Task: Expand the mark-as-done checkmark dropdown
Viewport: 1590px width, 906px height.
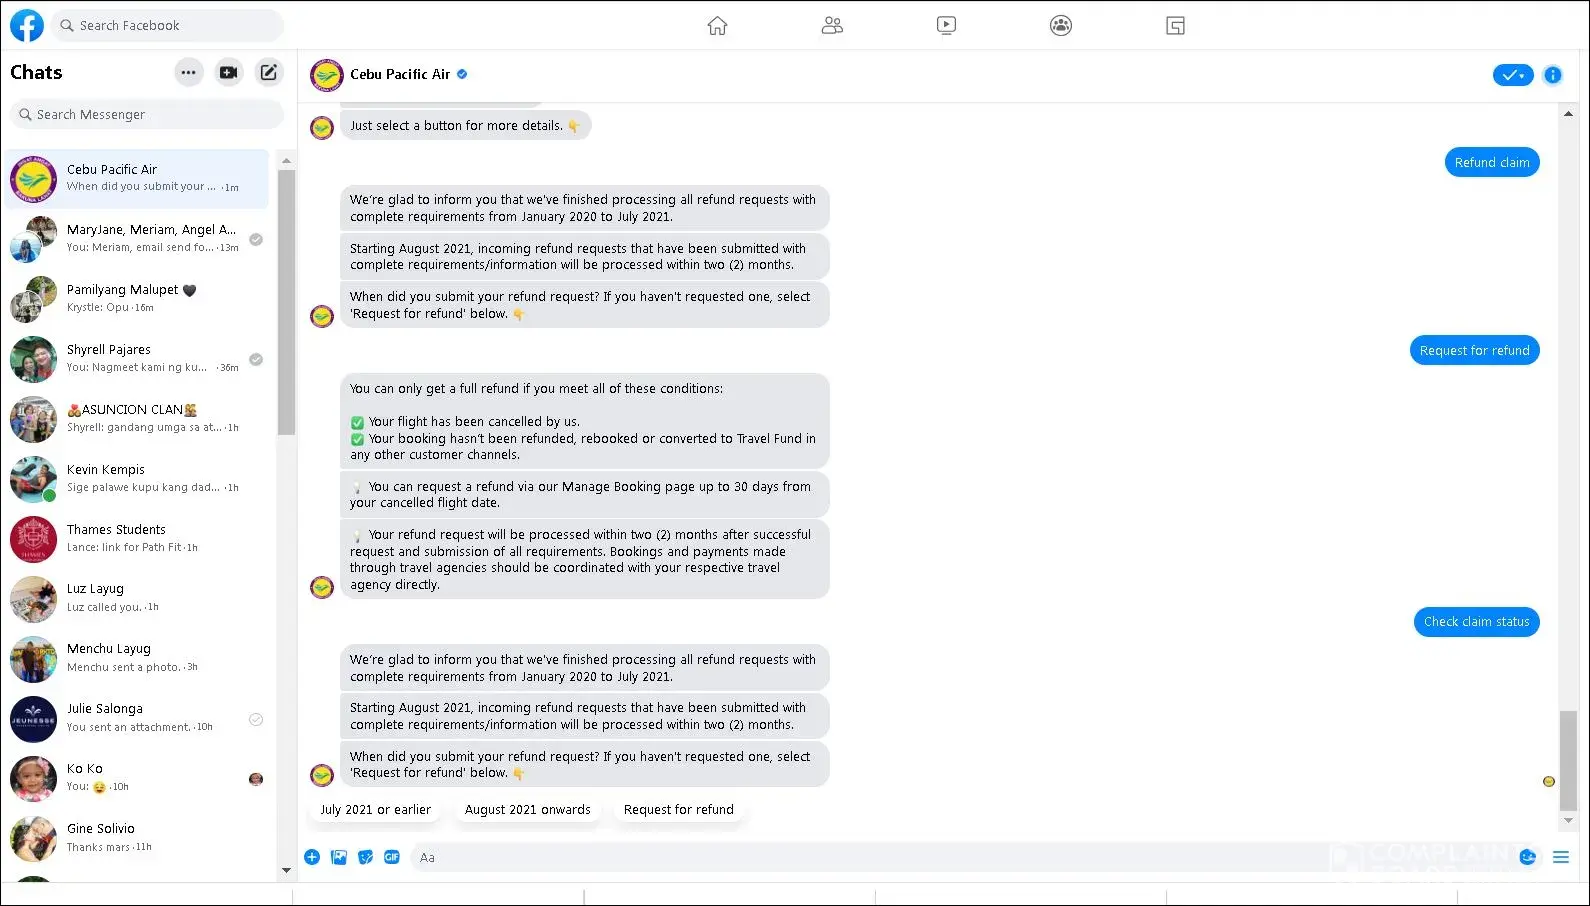Action: [1512, 75]
